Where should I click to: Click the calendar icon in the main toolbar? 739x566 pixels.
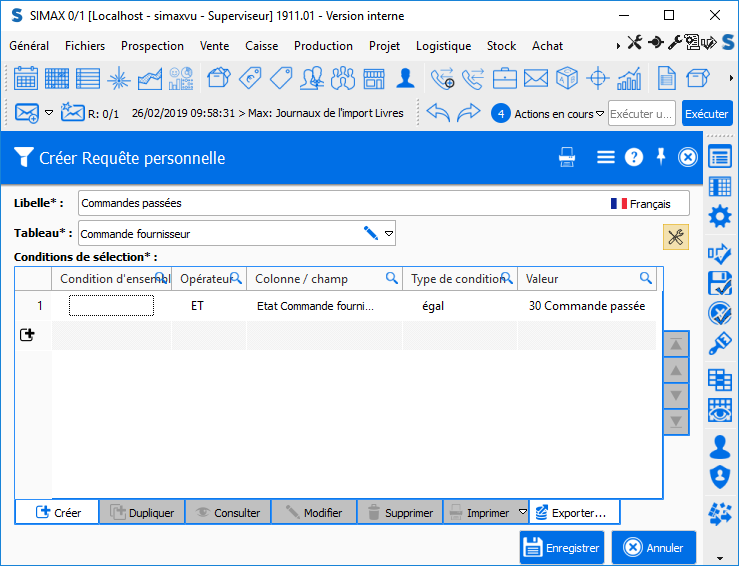point(26,78)
